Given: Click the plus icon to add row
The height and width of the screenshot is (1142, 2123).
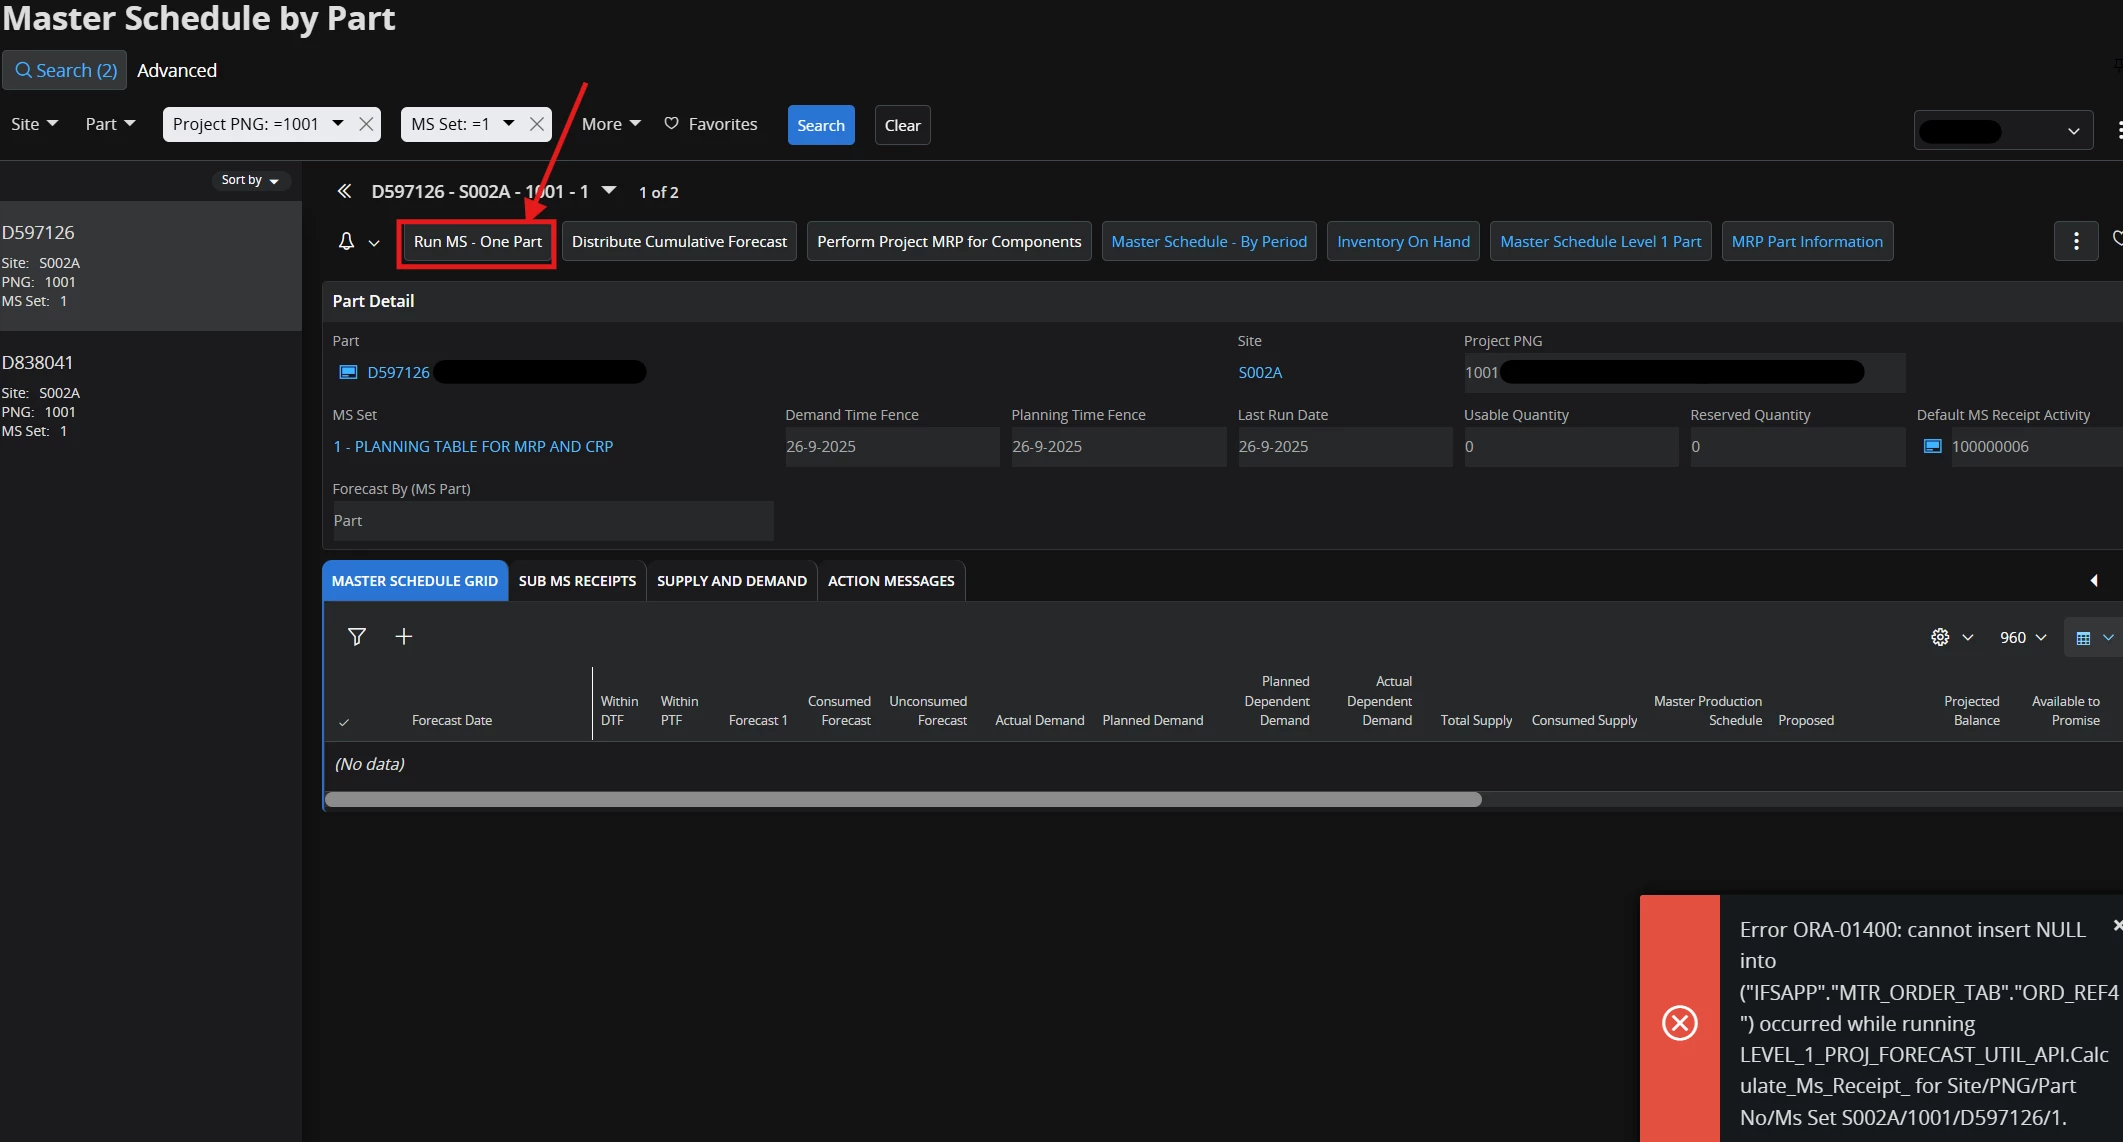Looking at the screenshot, I should pyautogui.click(x=403, y=636).
